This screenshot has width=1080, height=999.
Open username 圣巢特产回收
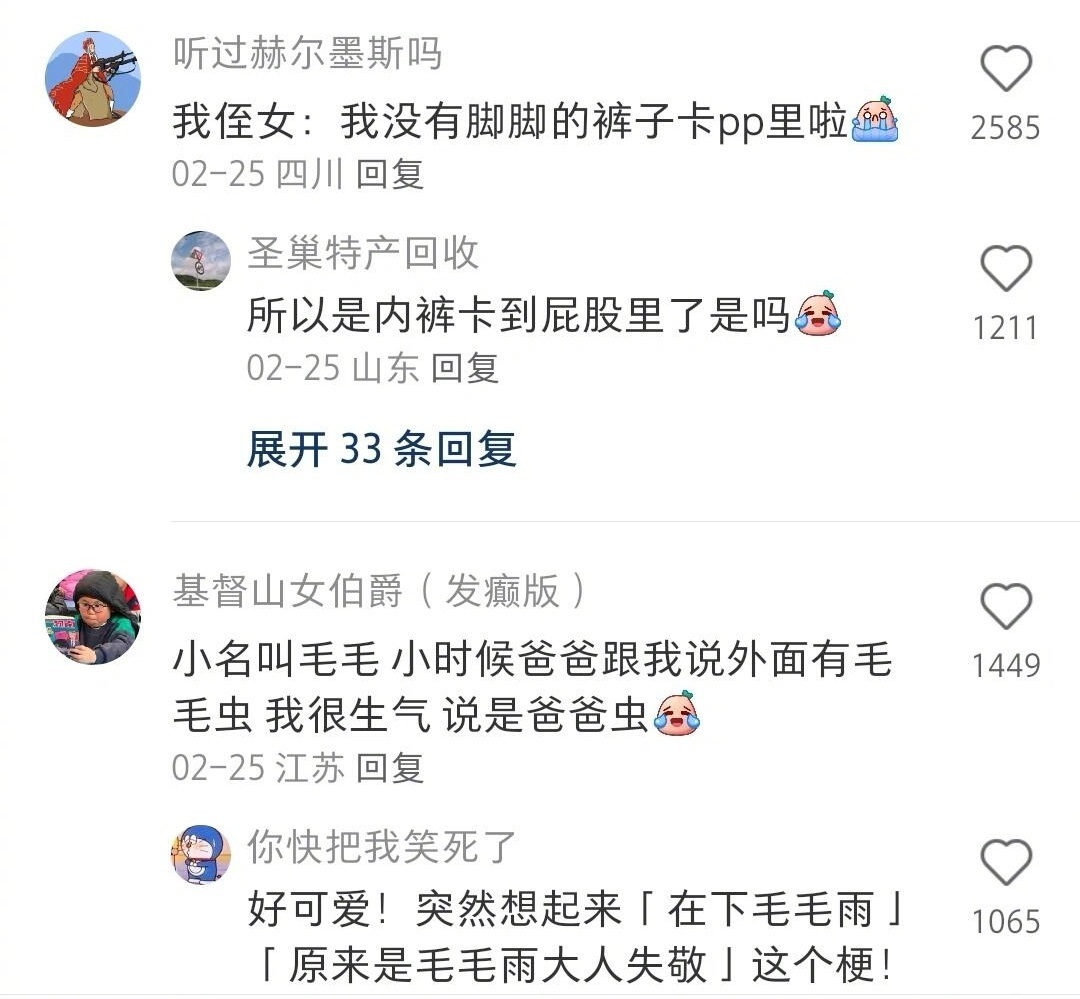click(363, 253)
